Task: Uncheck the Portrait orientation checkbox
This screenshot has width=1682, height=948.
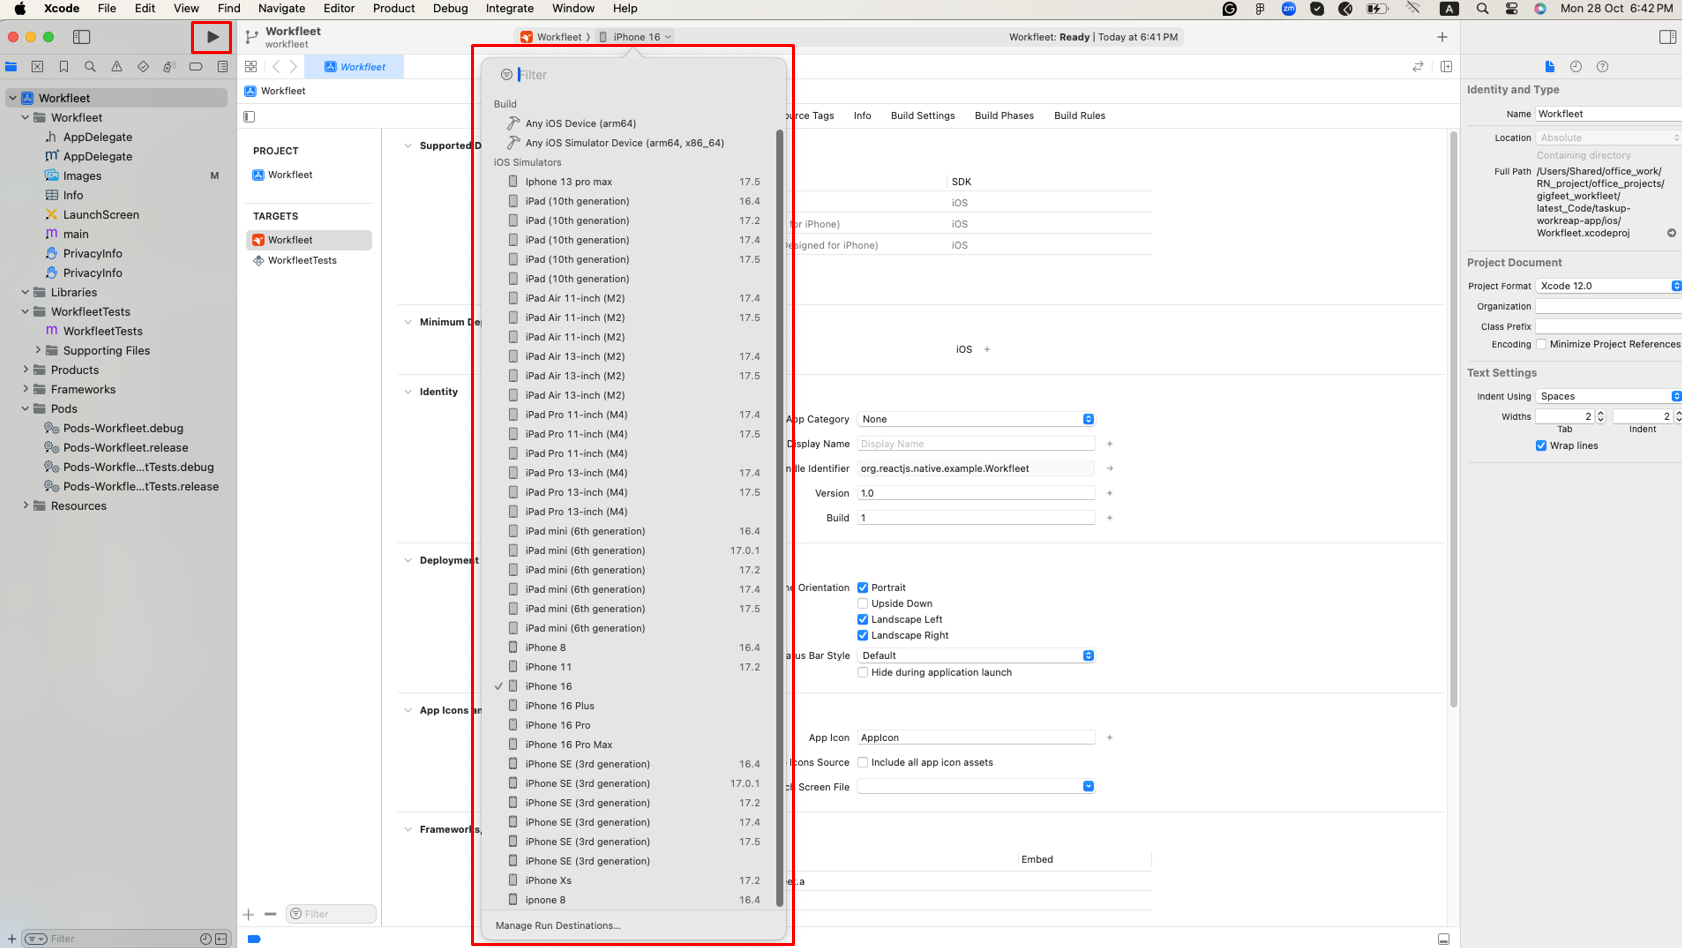Action: (863, 588)
